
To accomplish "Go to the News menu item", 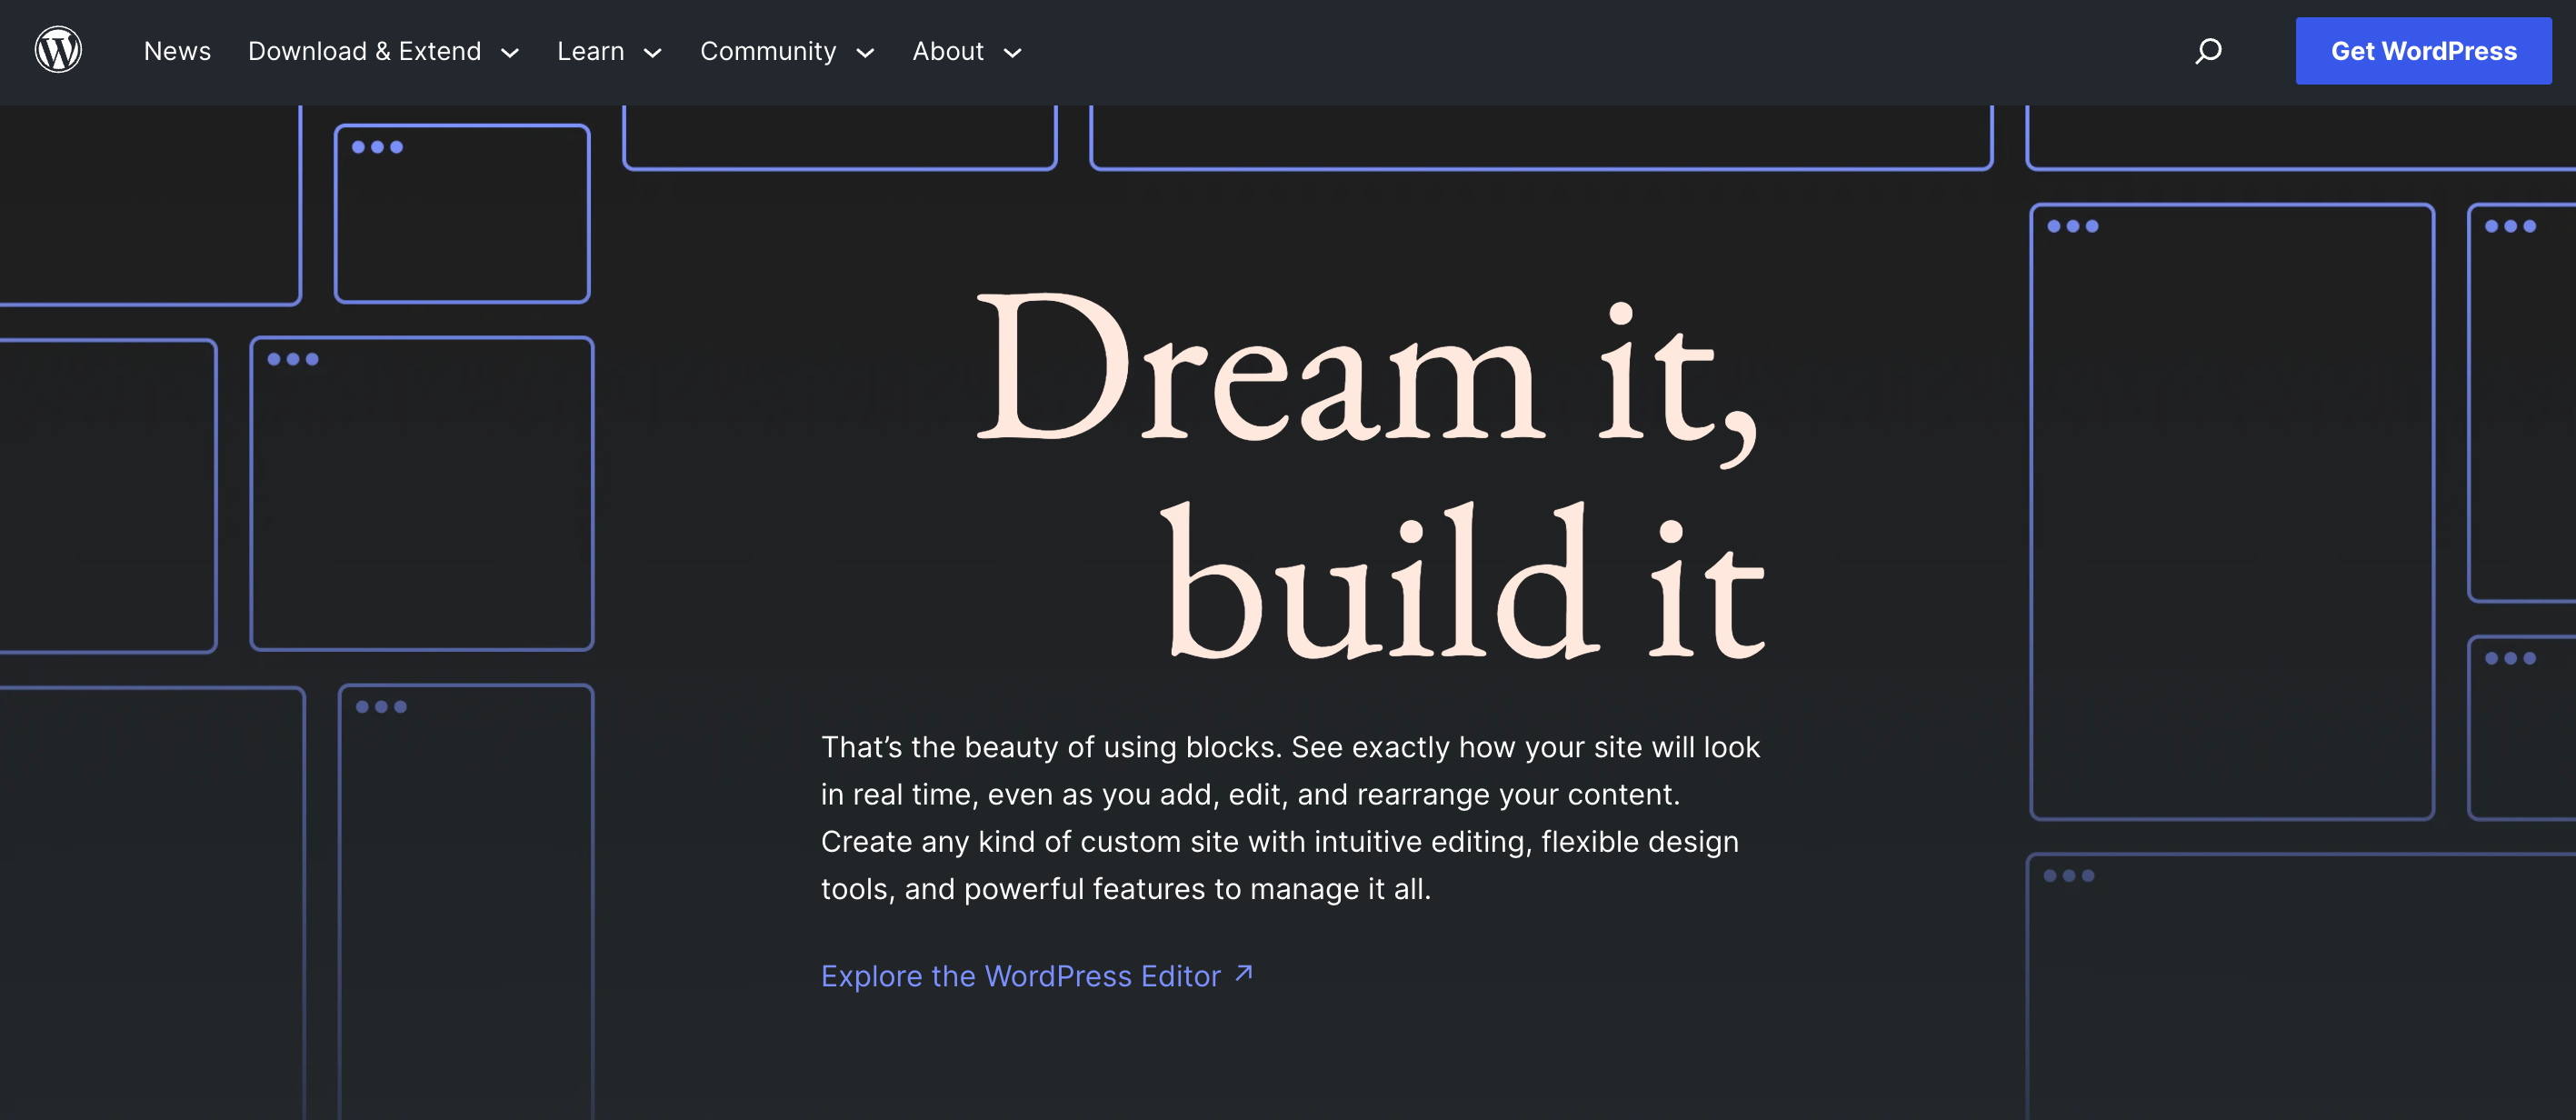I will click(x=177, y=51).
